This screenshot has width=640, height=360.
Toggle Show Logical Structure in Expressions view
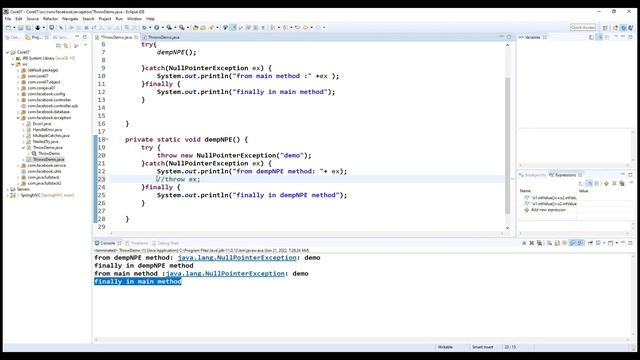589,183
